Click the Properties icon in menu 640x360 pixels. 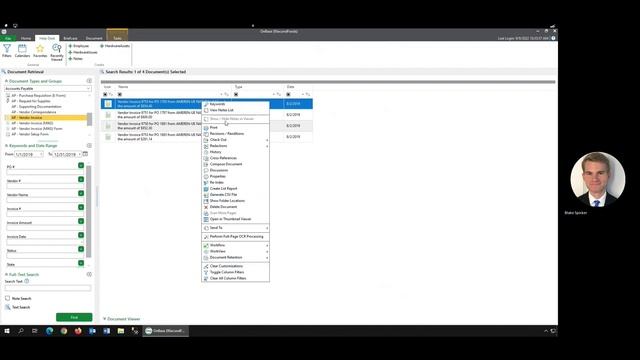[206, 176]
